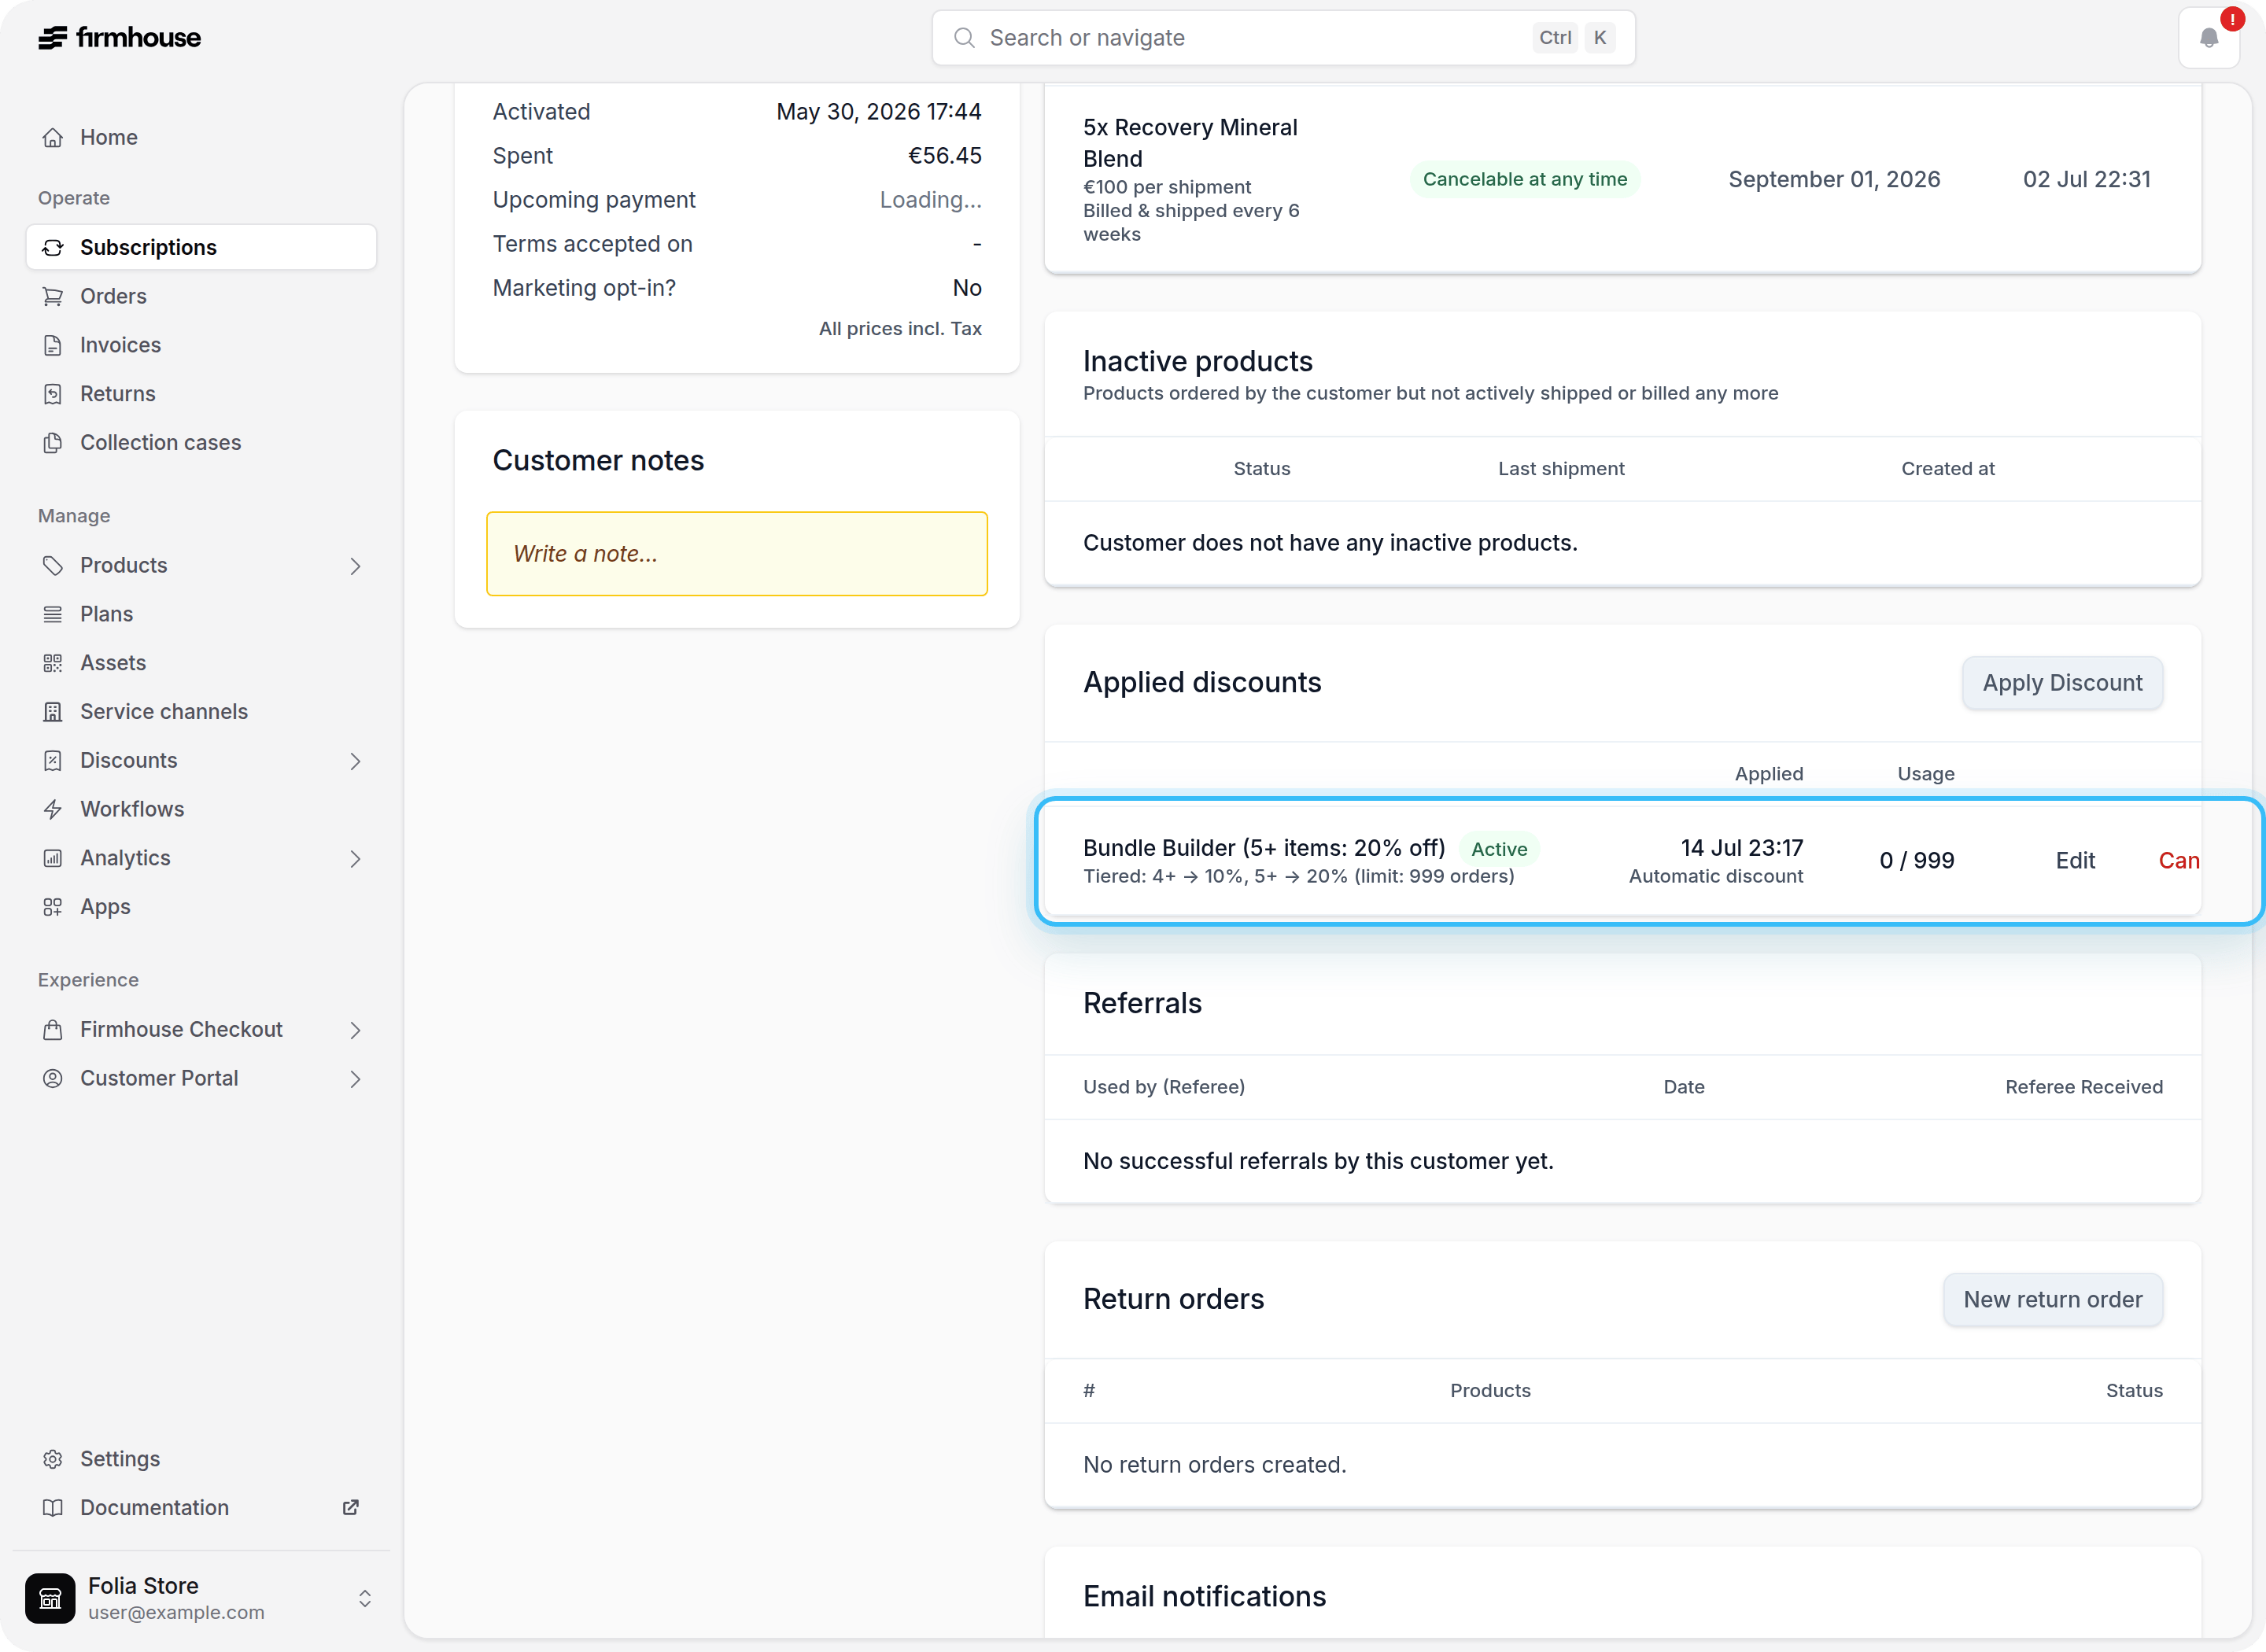Click the Apps grid icon

53,907
